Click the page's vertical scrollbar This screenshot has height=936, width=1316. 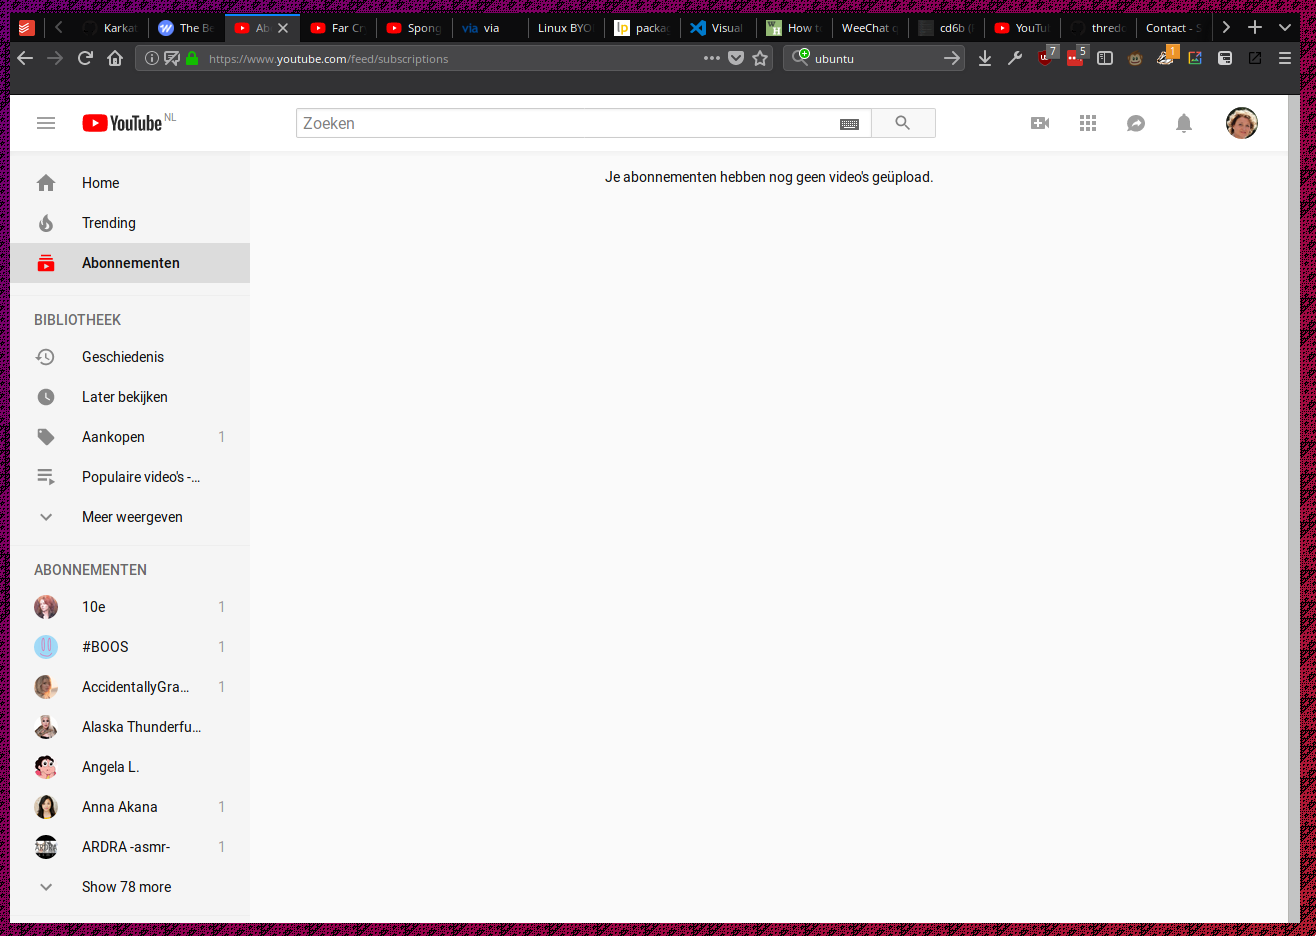click(1293, 500)
